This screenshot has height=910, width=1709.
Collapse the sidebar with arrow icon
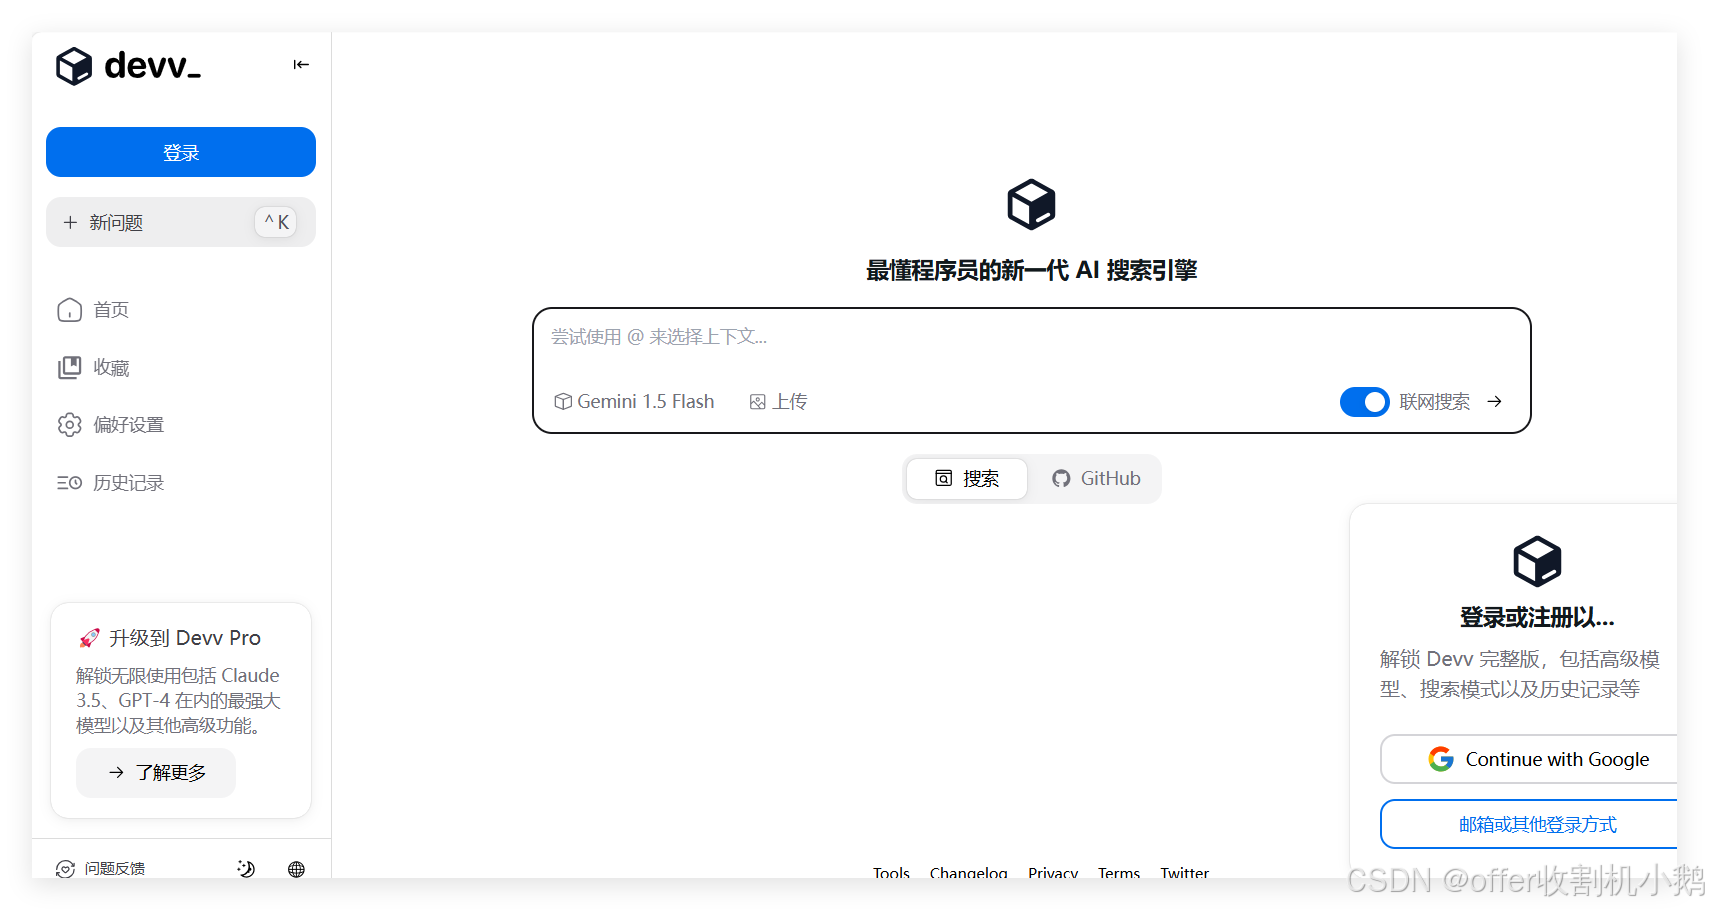pyautogui.click(x=301, y=65)
